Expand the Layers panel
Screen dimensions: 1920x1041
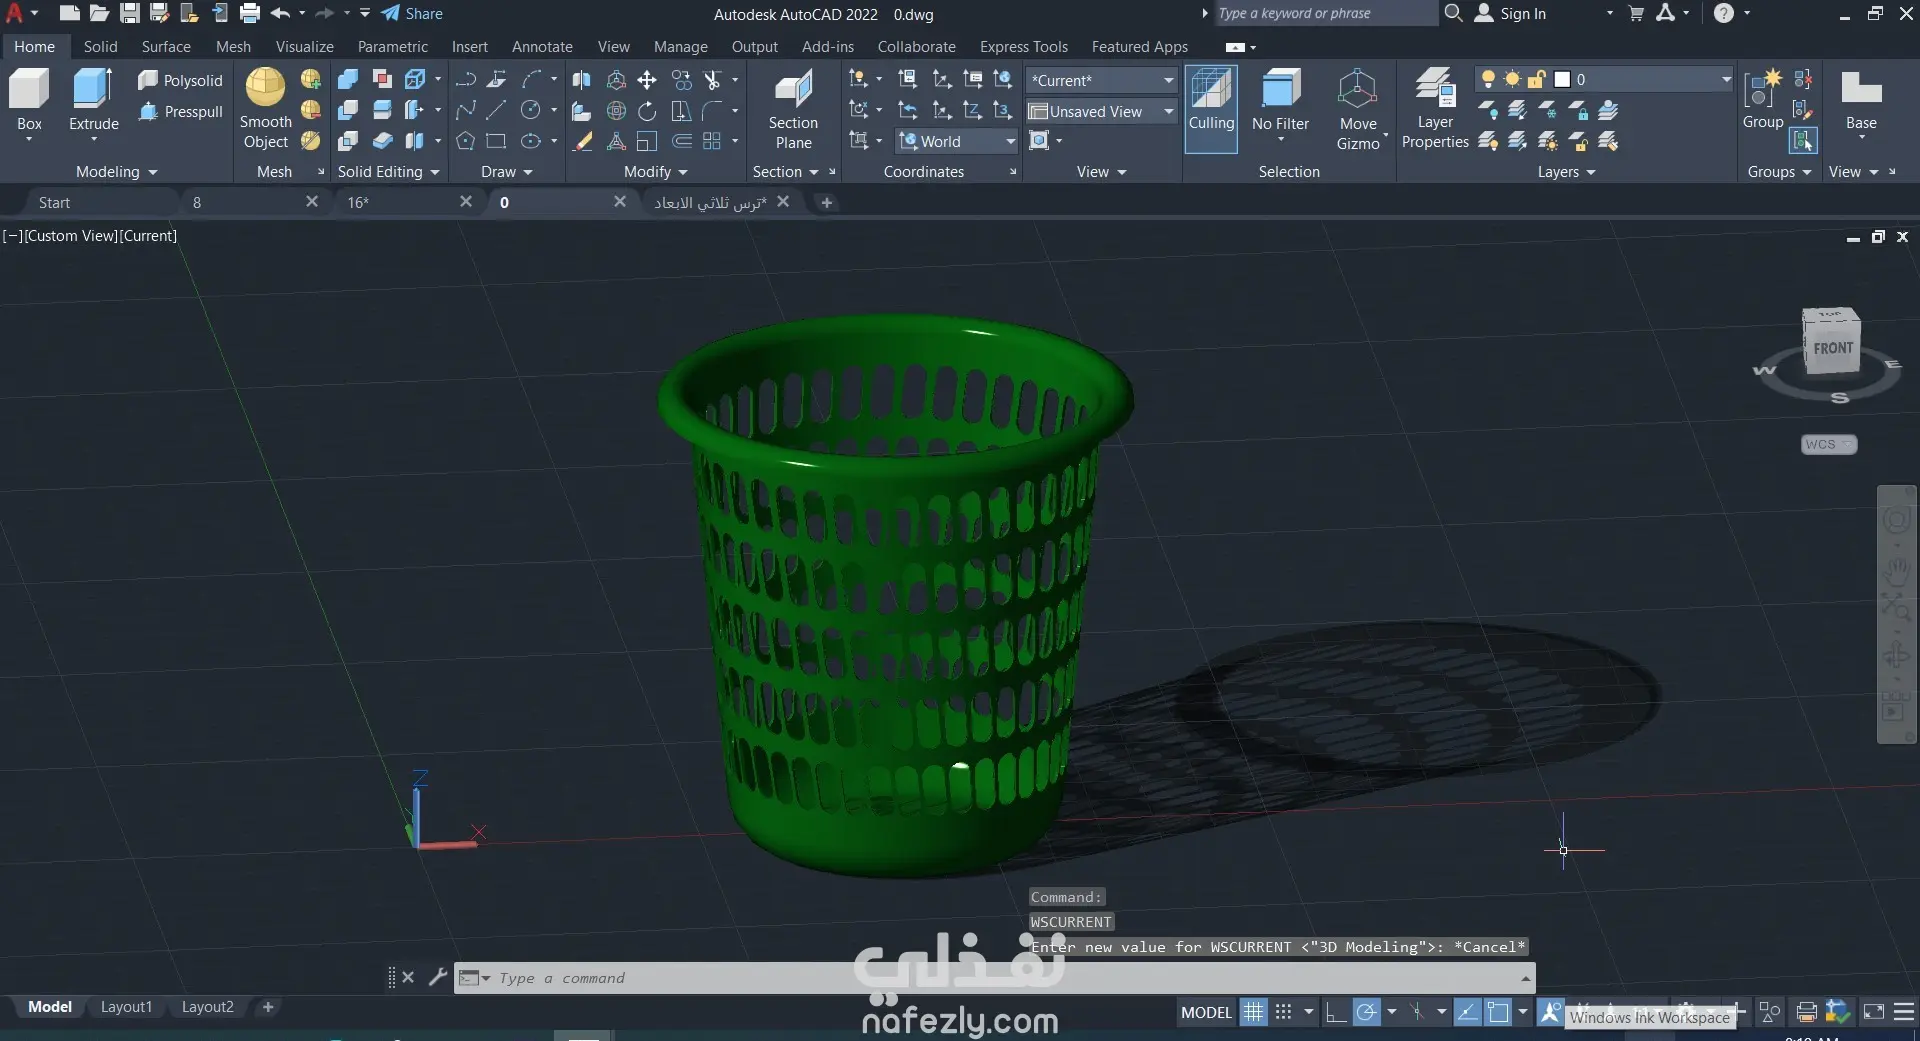point(1567,172)
